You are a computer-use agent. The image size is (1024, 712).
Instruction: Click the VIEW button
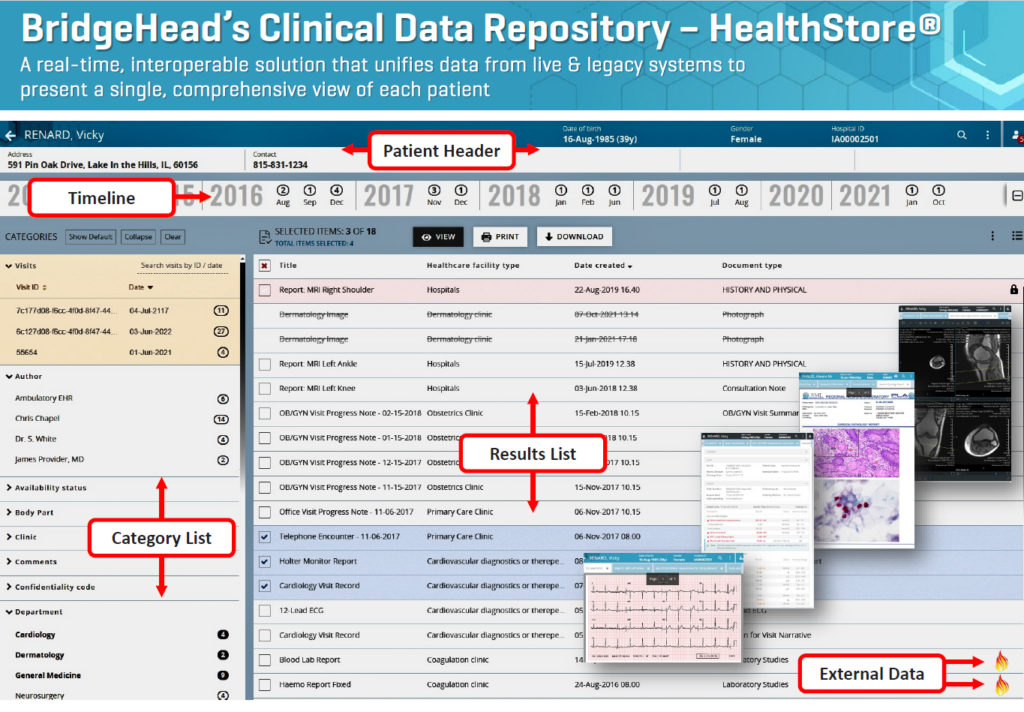click(438, 237)
